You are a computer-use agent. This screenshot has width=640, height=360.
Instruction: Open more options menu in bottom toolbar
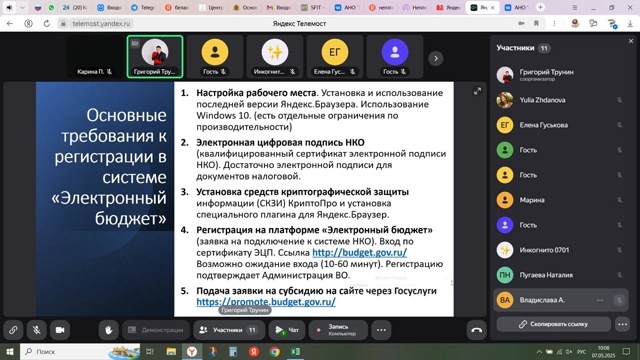tap(381, 330)
